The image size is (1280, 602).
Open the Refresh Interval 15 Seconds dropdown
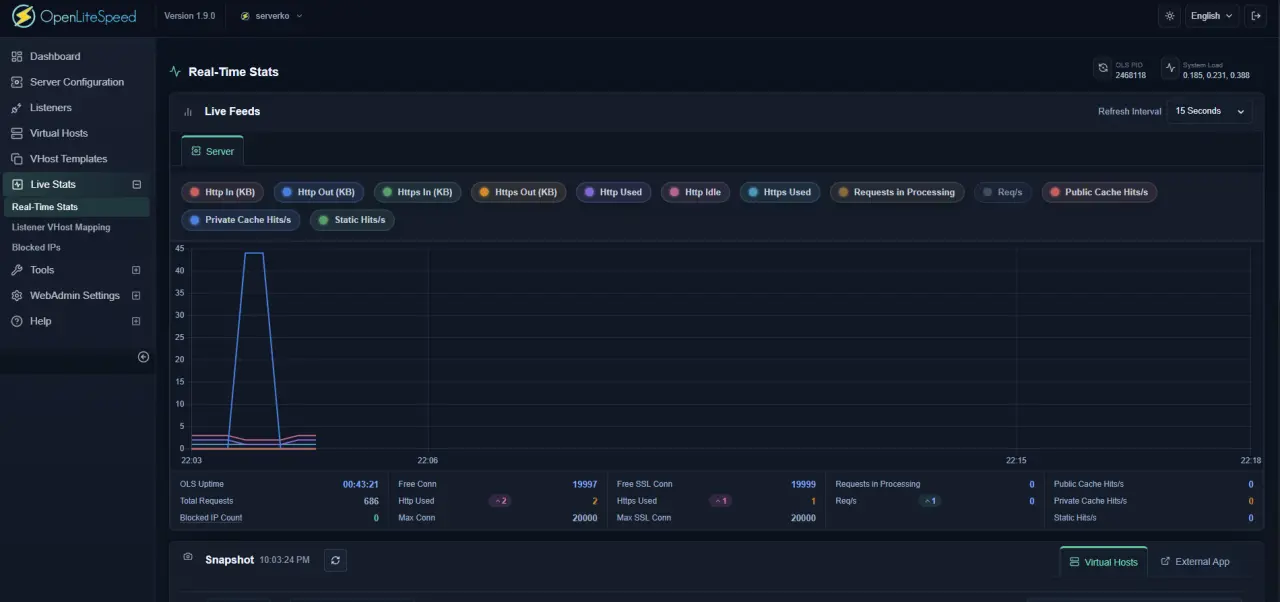[1208, 111]
